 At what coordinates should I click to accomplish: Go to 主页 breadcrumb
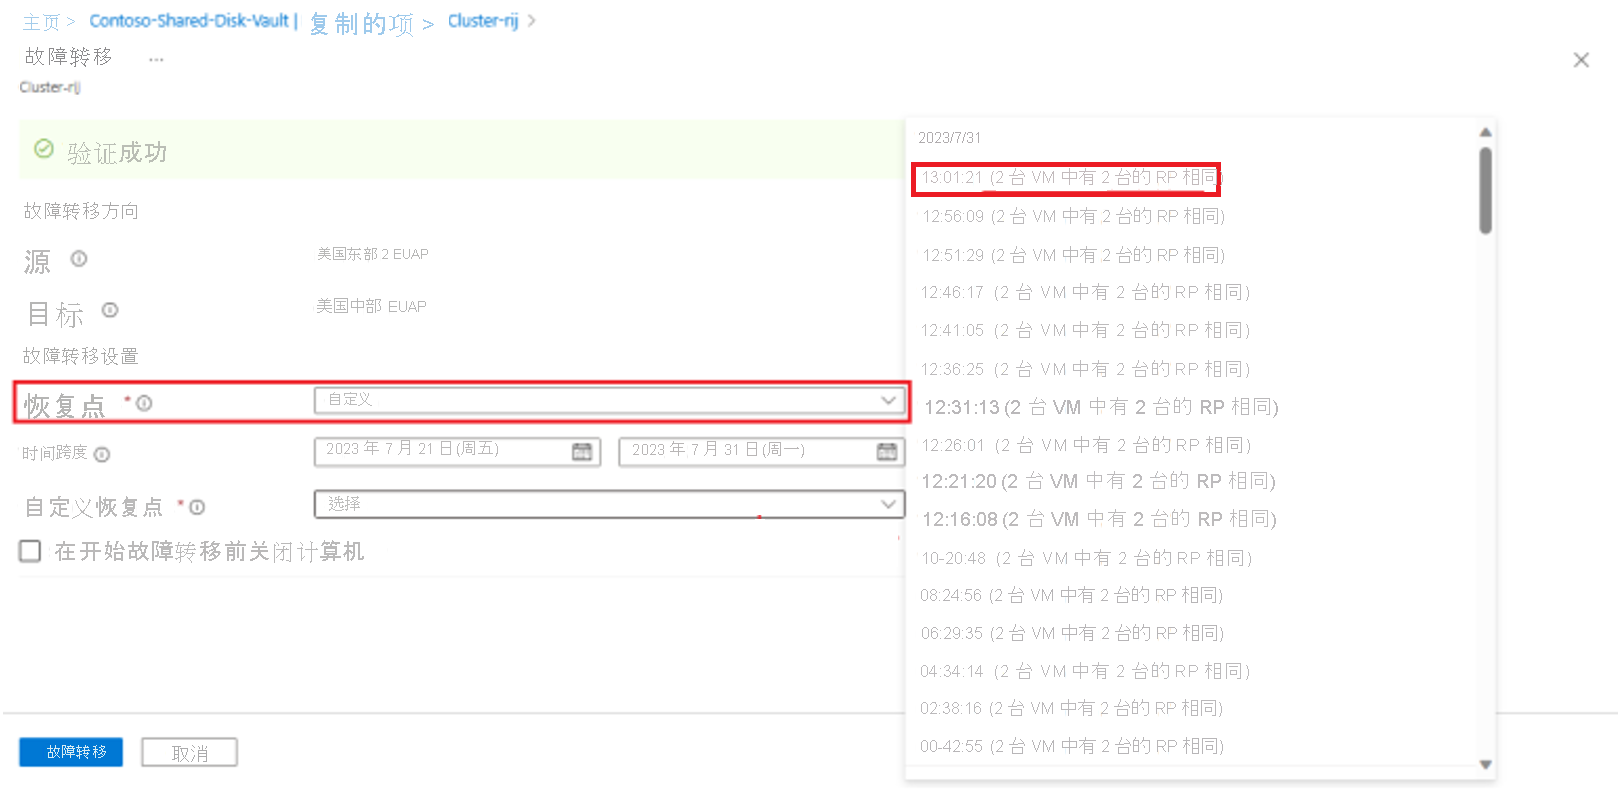pyautogui.click(x=42, y=22)
